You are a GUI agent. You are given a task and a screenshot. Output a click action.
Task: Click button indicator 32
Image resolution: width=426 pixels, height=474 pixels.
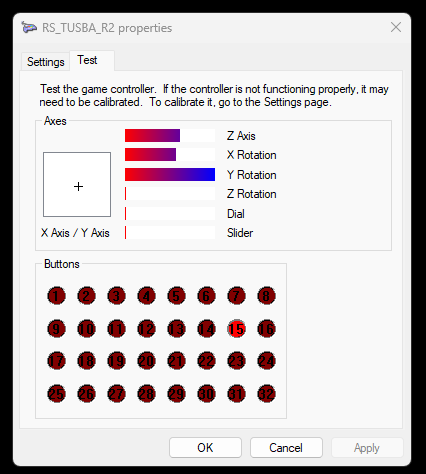coord(266,394)
